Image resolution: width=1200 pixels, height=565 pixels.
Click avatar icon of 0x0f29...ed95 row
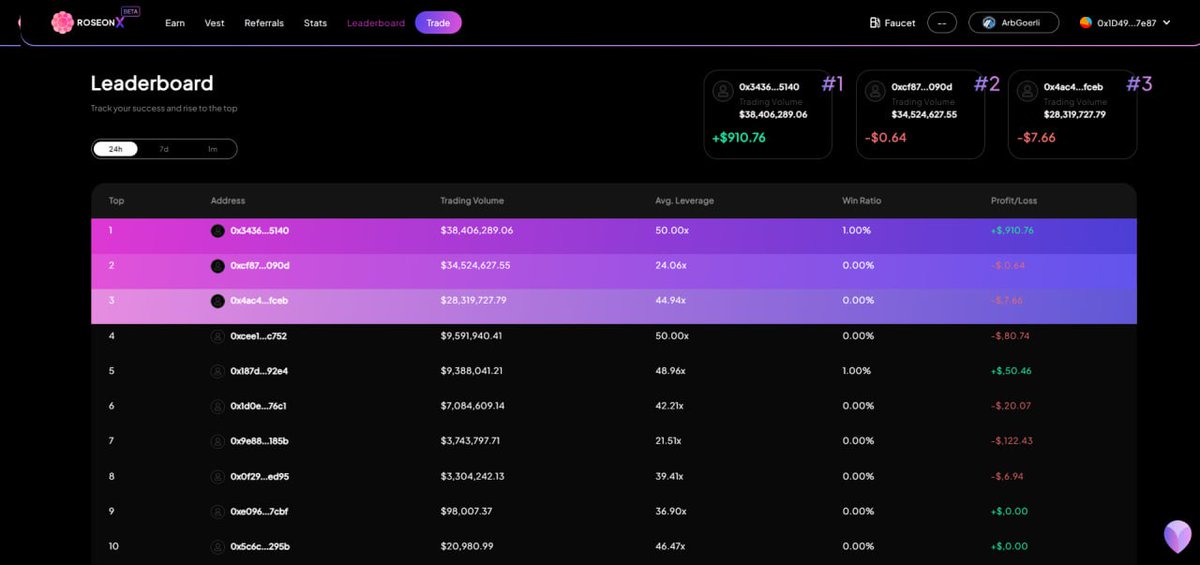[218, 476]
